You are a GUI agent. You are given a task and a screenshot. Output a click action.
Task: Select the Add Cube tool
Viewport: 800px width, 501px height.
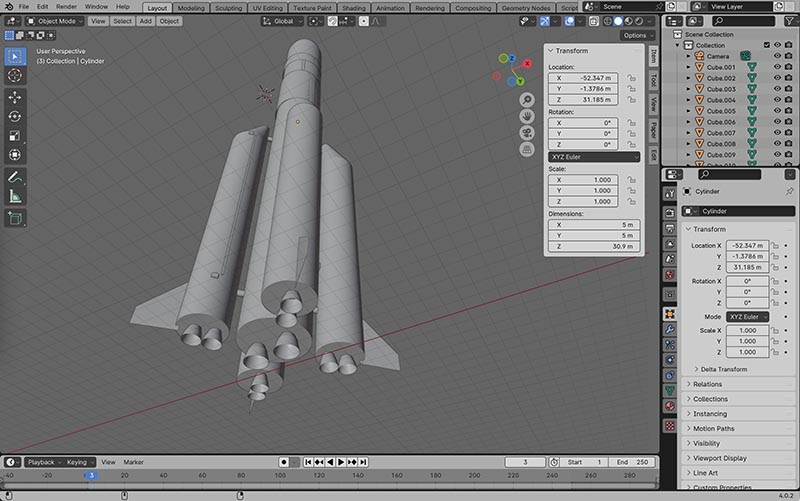tap(15, 218)
